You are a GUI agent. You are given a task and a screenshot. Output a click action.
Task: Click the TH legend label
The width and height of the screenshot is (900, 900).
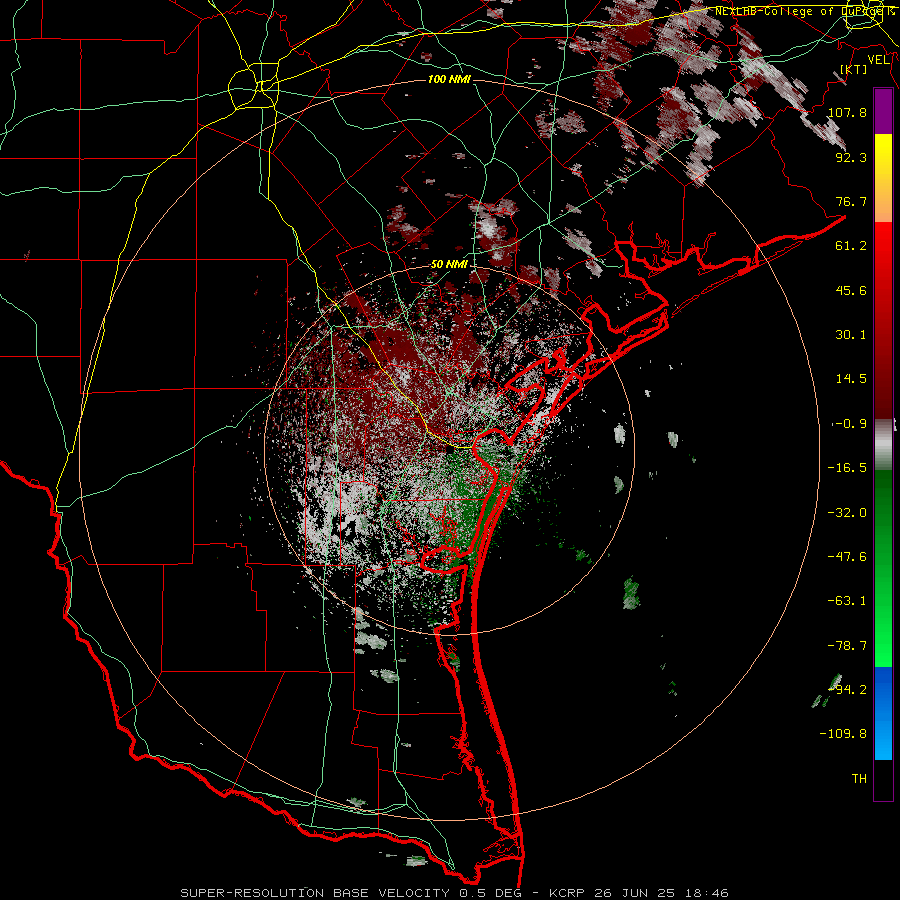coord(859,779)
